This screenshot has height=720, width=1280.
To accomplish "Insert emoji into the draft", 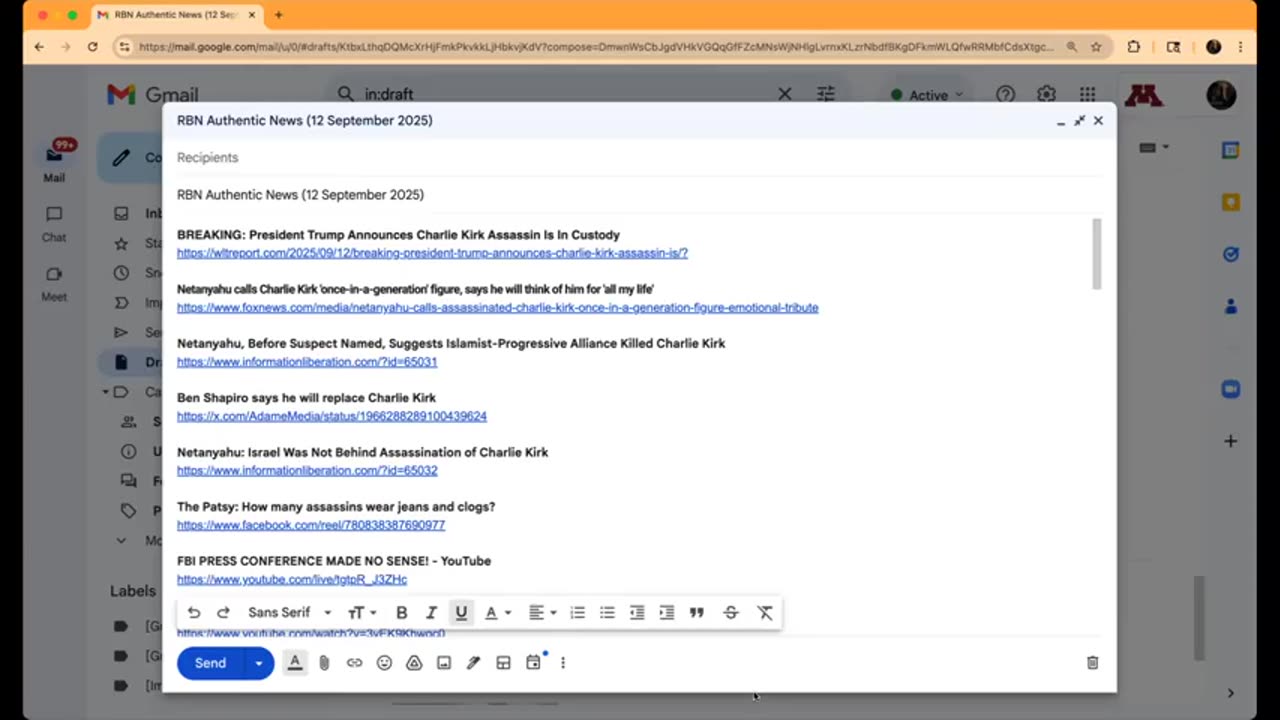I will [x=384, y=663].
